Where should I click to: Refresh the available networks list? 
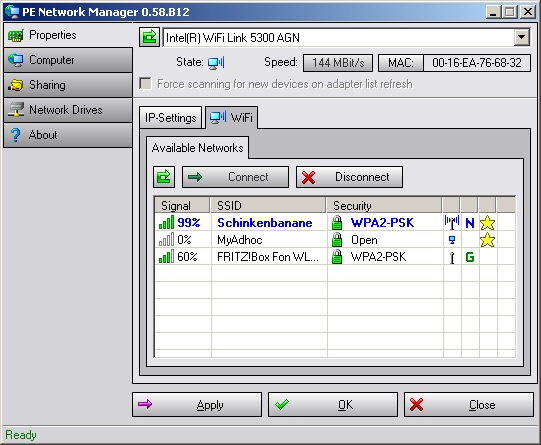[x=164, y=177]
